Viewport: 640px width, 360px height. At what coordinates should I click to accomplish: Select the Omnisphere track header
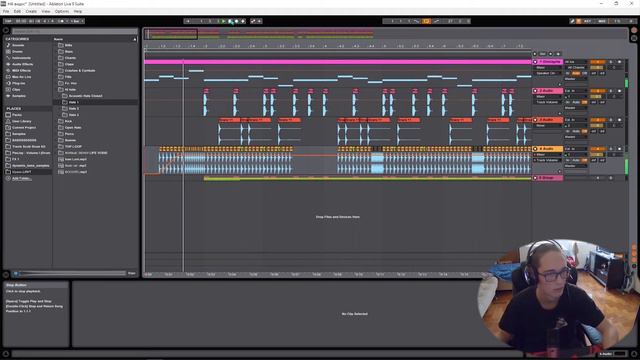point(551,62)
